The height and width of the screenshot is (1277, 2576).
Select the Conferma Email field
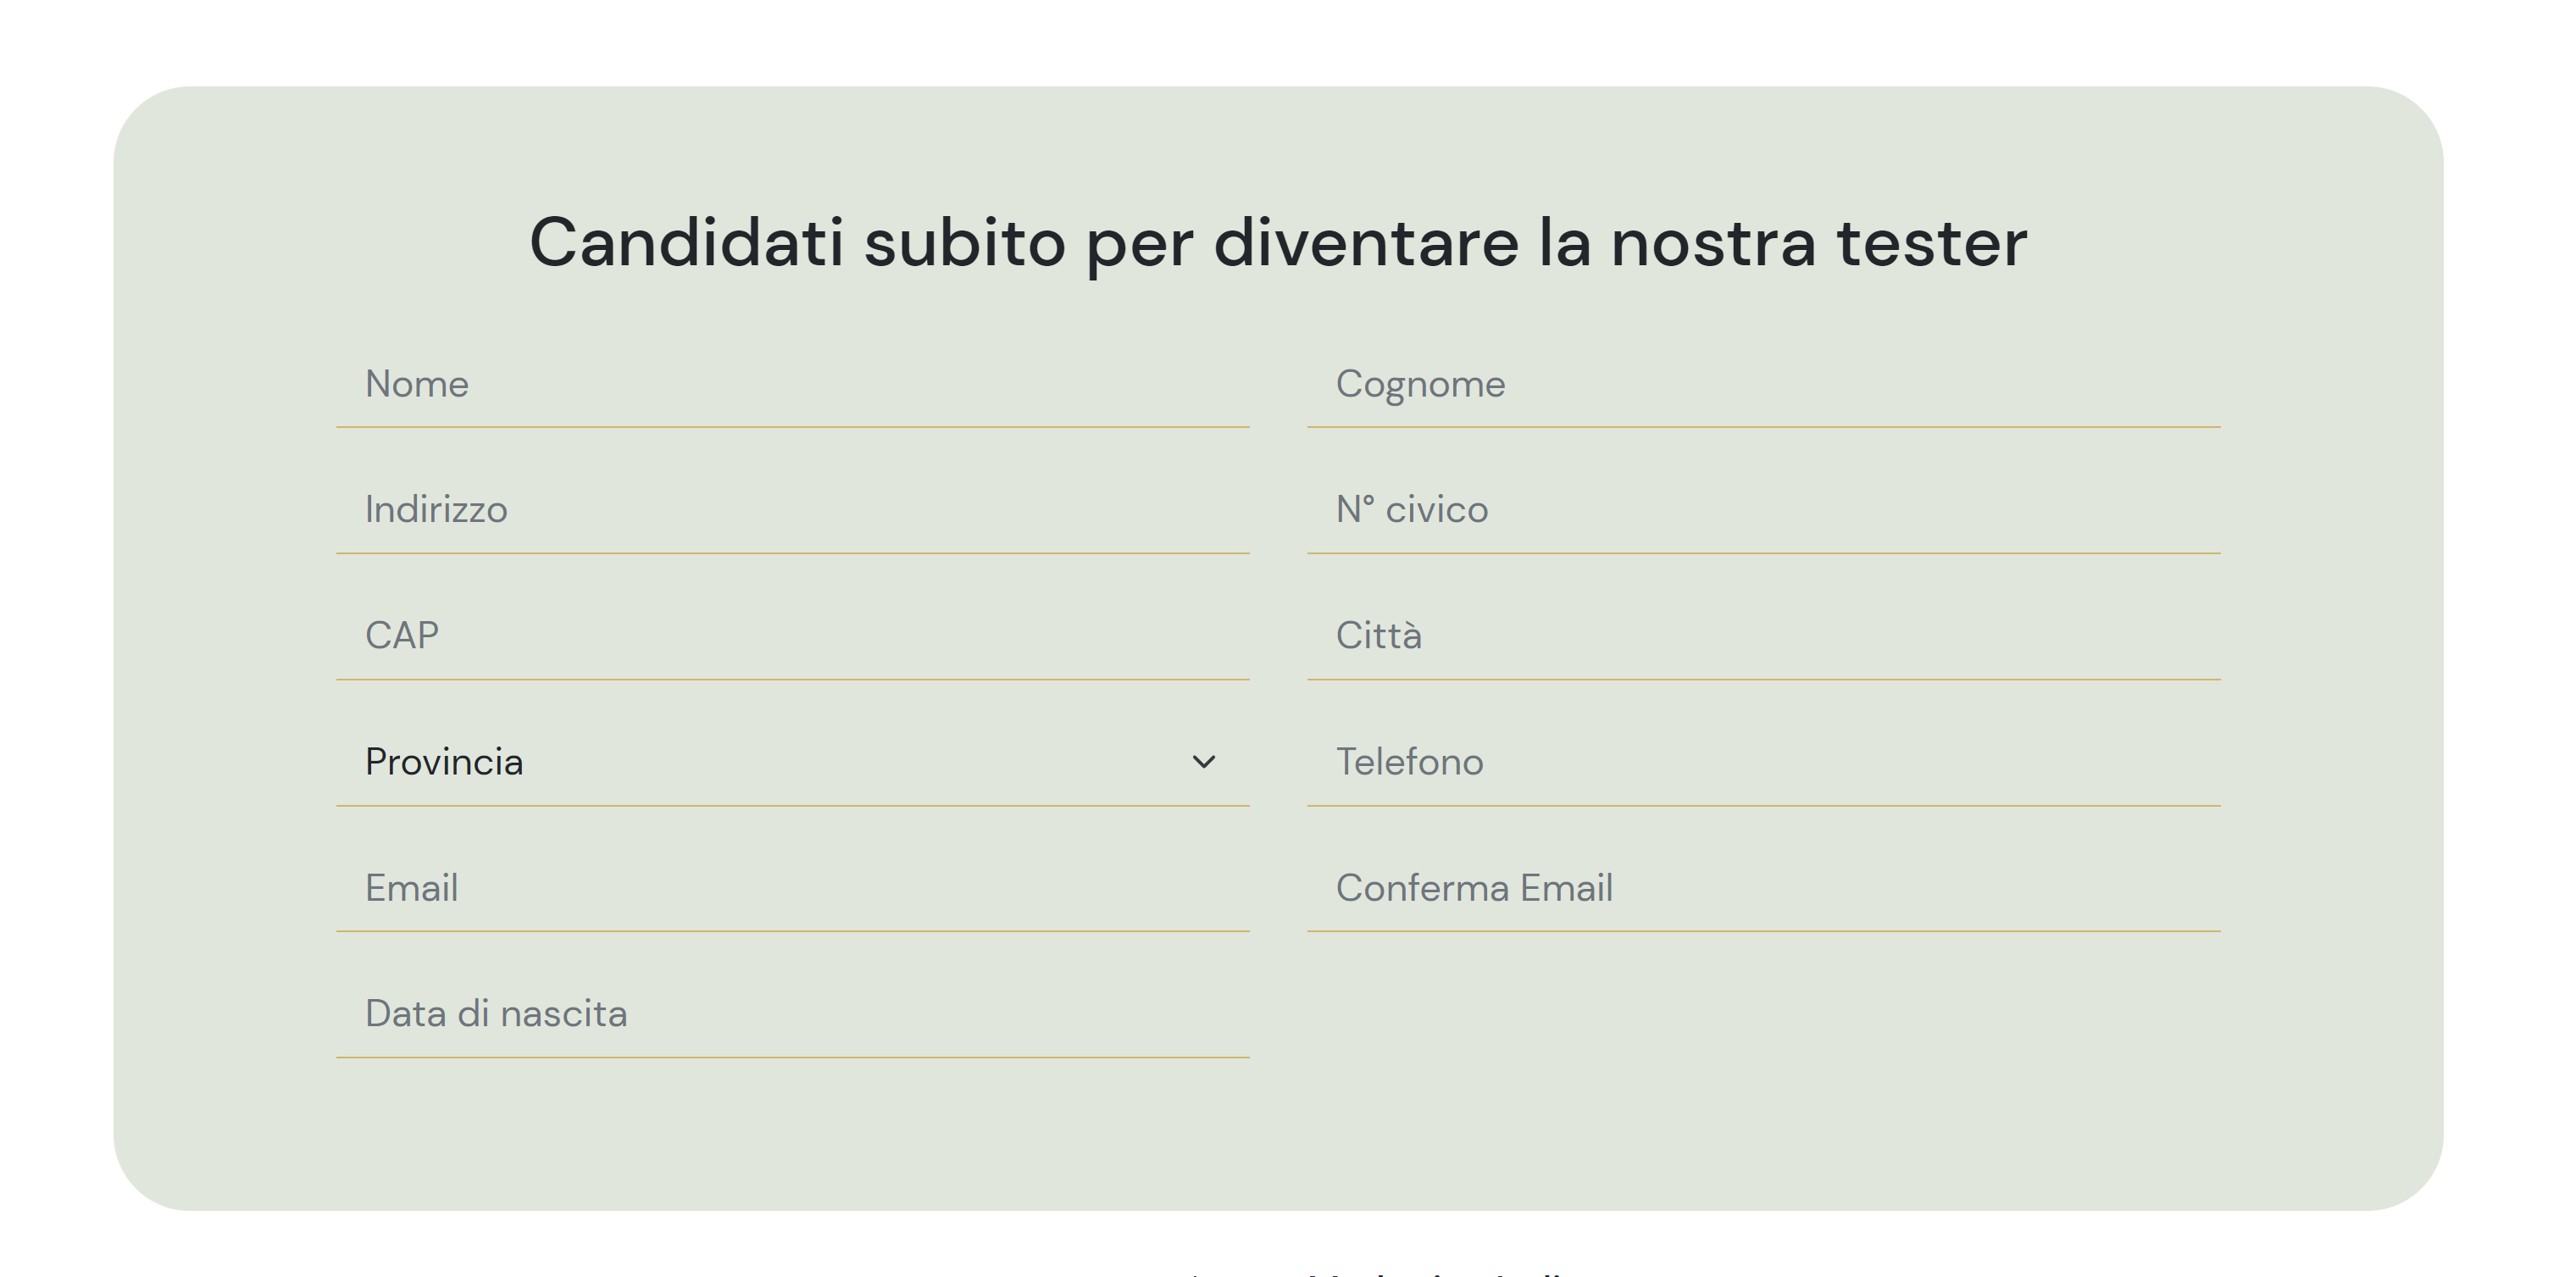coord(1763,888)
